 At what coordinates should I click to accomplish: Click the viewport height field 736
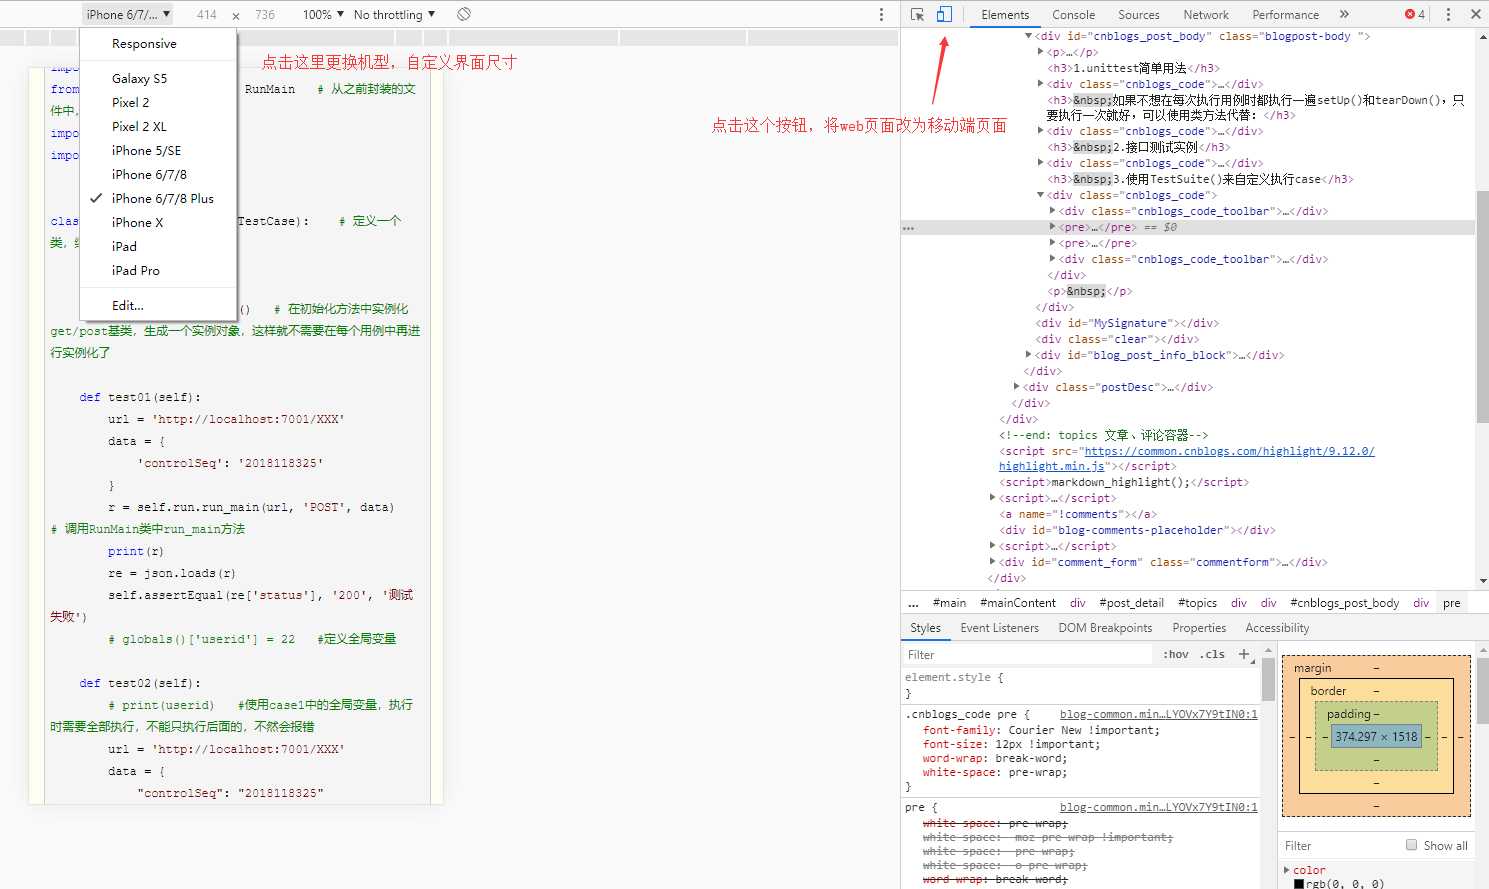point(265,14)
